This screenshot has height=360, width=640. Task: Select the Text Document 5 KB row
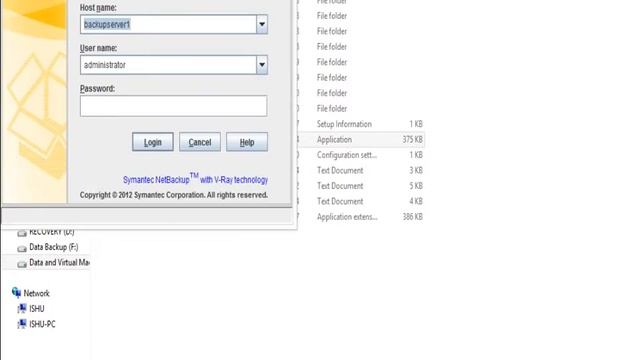361,186
